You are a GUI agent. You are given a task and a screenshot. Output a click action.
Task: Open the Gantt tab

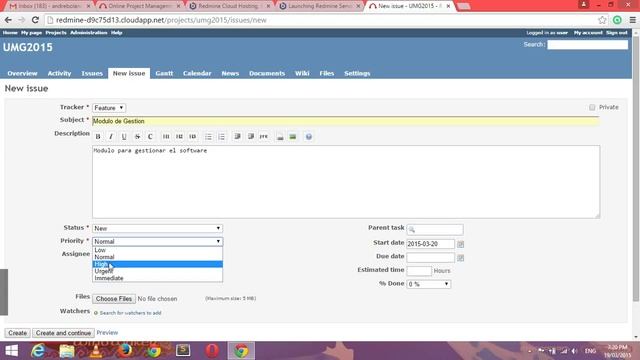[164, 73]
